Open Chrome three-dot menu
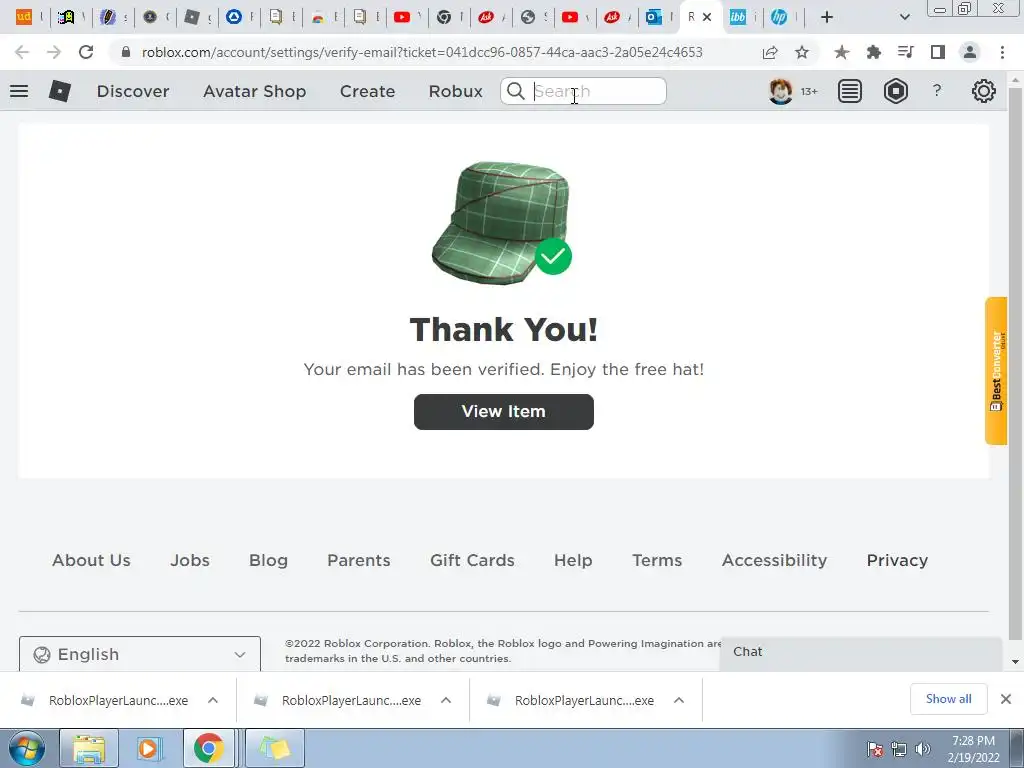1024x768 pixels. coord(1002,52)
